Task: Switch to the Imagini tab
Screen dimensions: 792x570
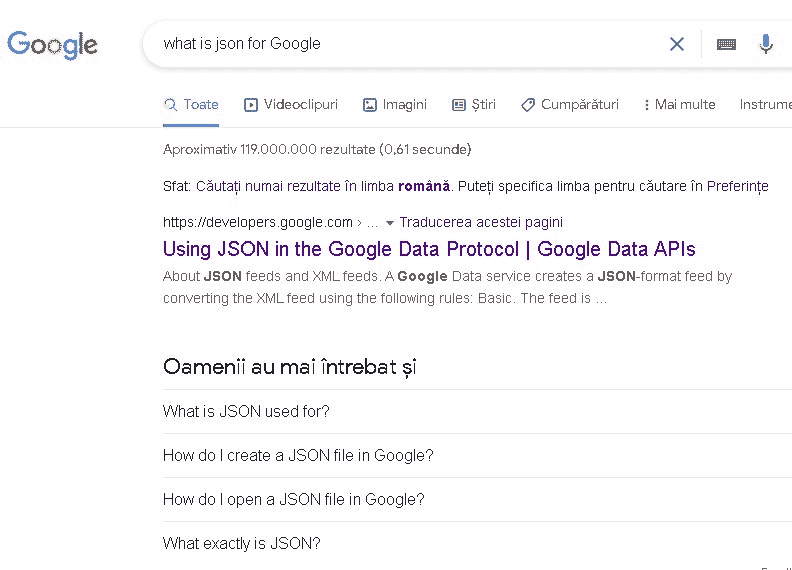Action: point(395,104)
